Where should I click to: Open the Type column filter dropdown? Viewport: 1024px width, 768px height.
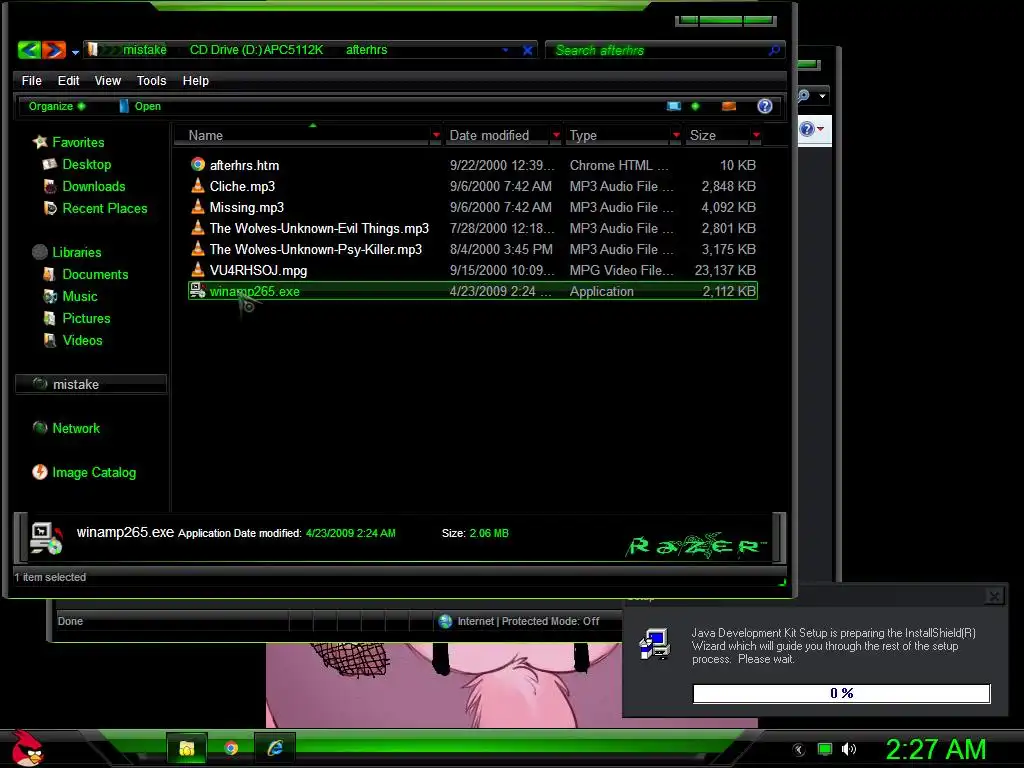[676, 135]
